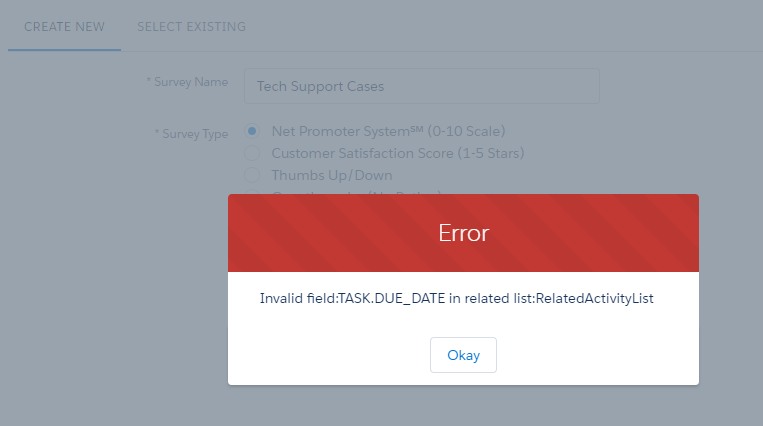The height and width of the screenshot is (426, 763).
Task: Click the 'Net Promoter System (0-10 Scale)' label text
Action: click(388, 131)
